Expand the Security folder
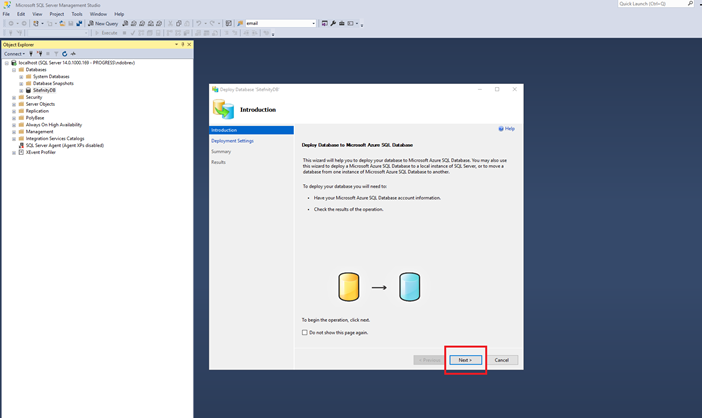 pyautogui.click(x=14, y=97)
